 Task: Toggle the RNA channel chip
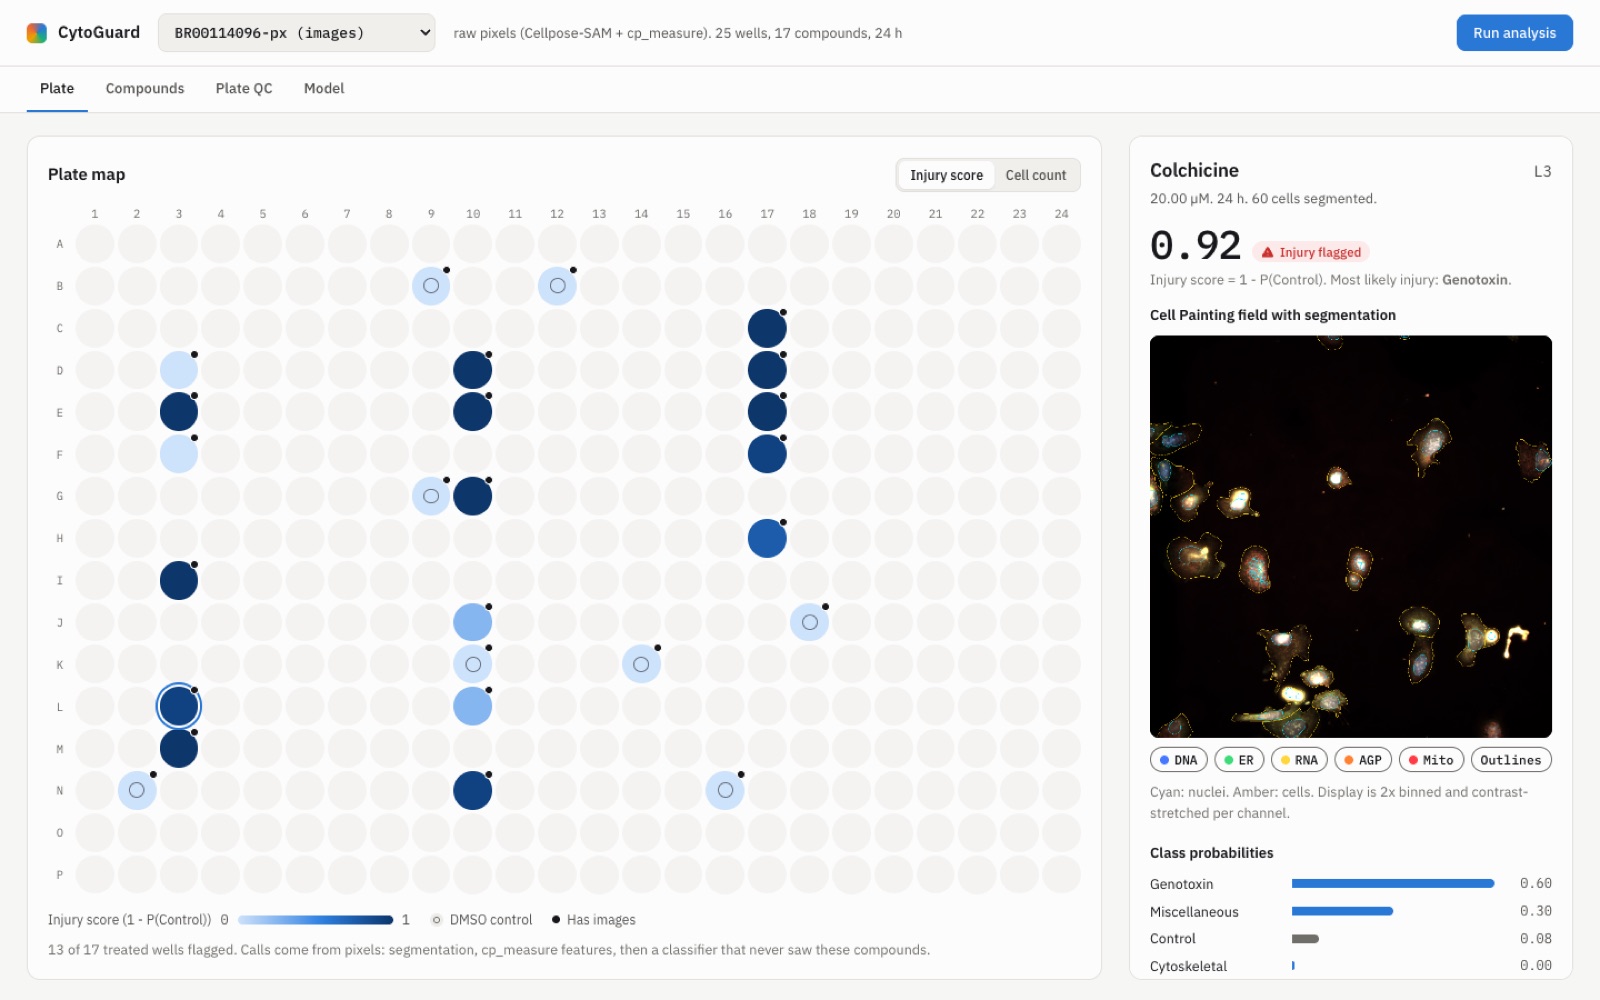[x=1299, y=760]
